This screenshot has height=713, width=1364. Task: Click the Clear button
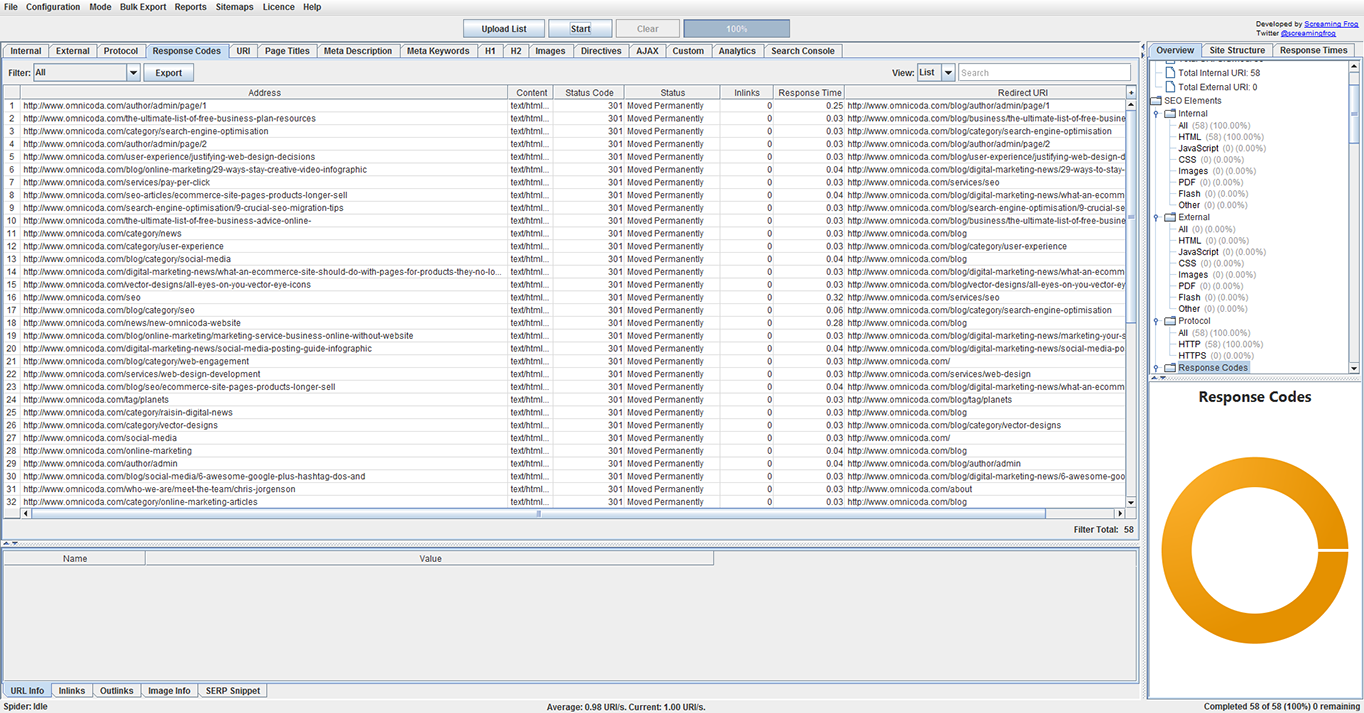648,29
